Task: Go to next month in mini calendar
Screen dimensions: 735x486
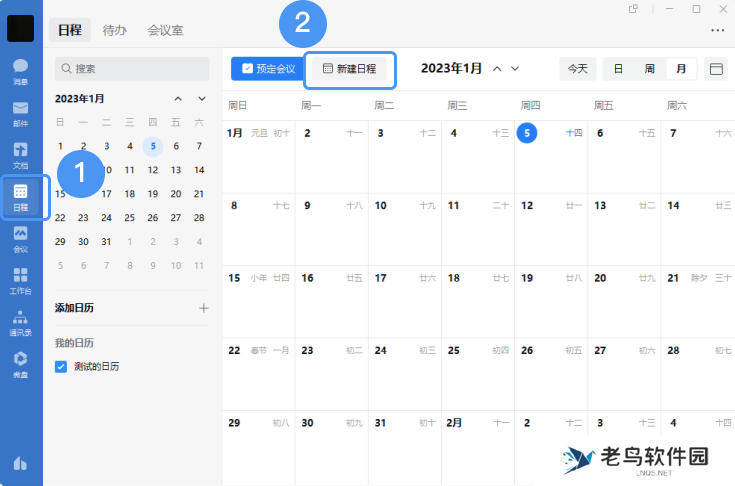Action: (x=202, y=98)
